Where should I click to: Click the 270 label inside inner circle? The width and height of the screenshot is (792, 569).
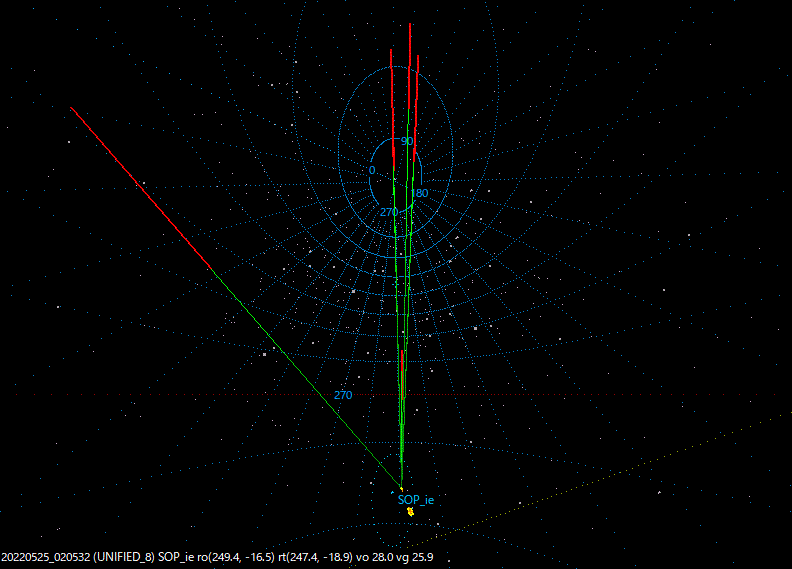click(389, 212)
